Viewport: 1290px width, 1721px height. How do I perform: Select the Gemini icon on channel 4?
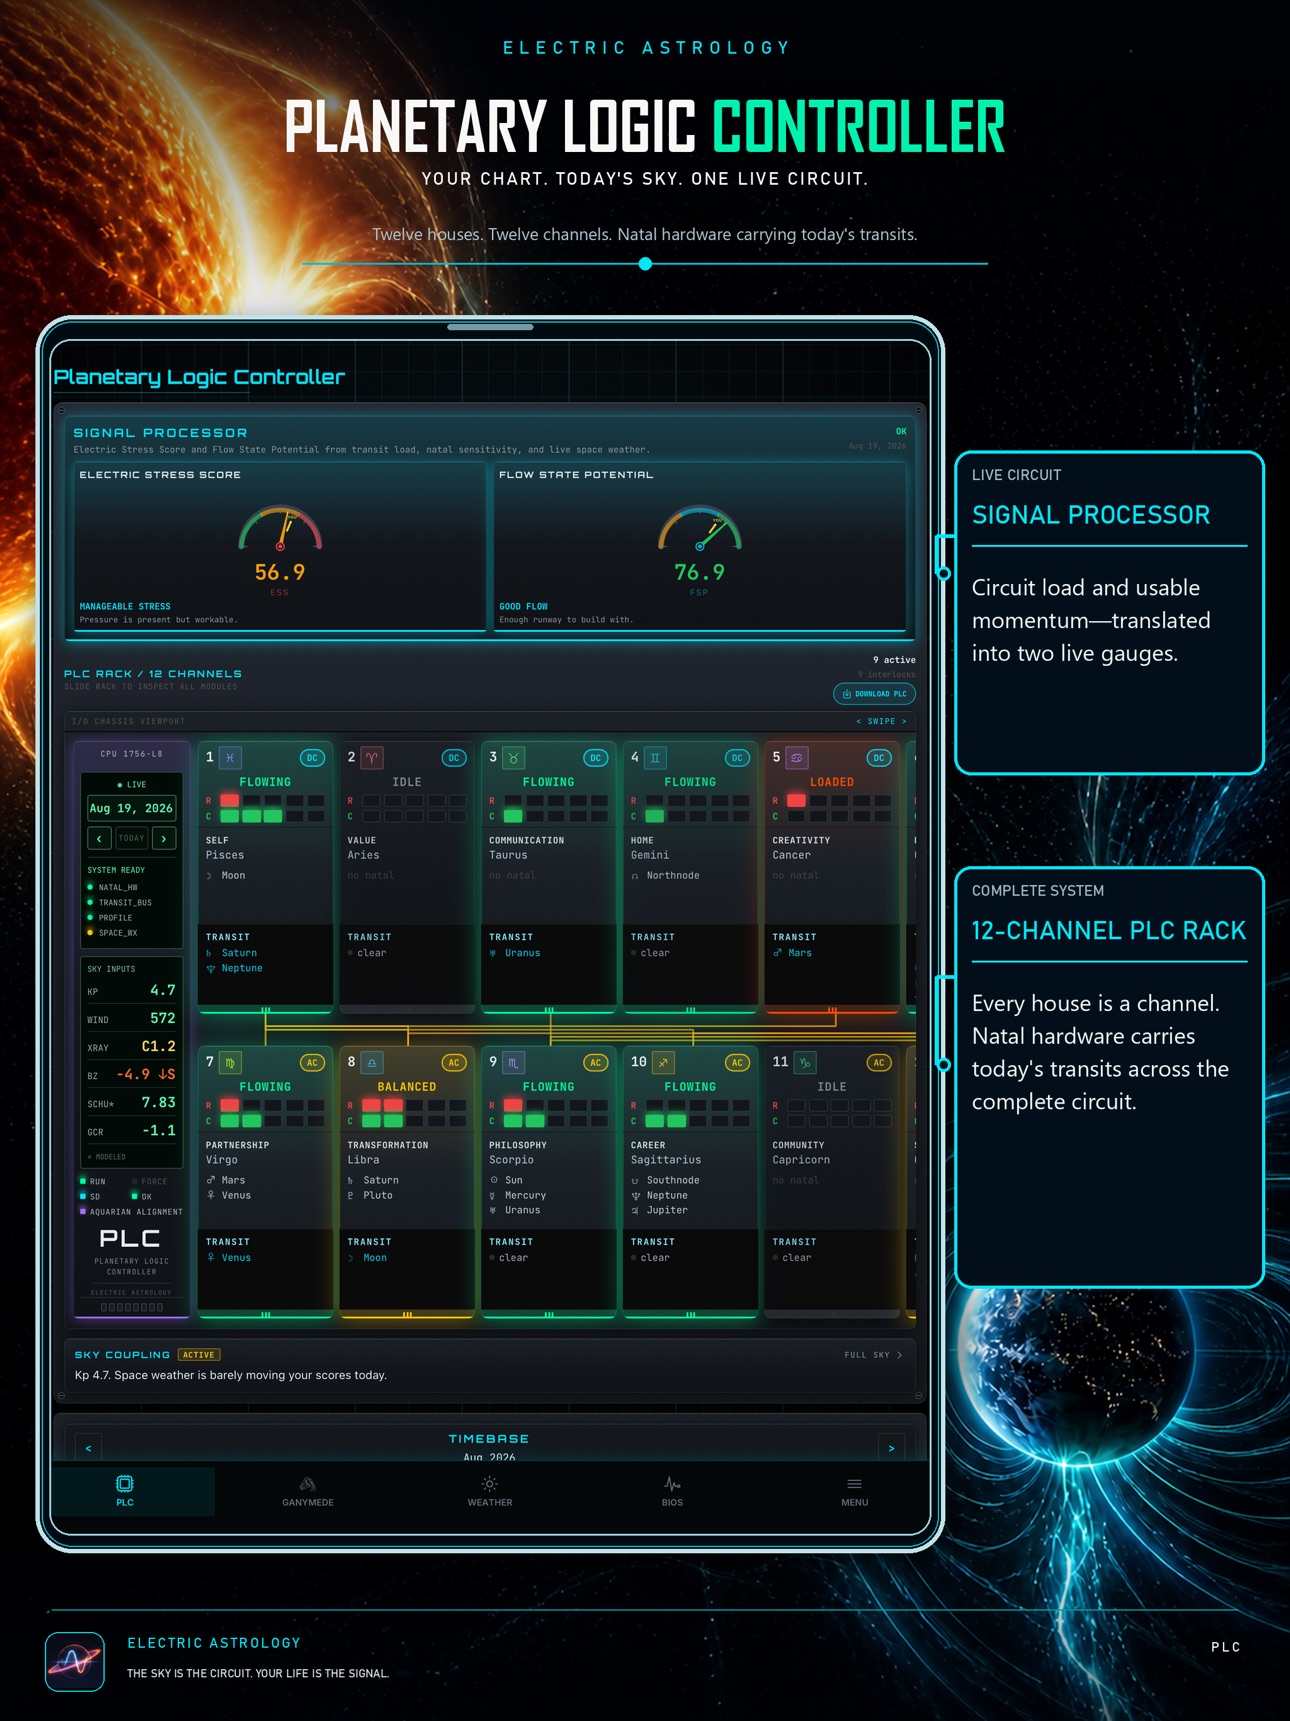655,758
